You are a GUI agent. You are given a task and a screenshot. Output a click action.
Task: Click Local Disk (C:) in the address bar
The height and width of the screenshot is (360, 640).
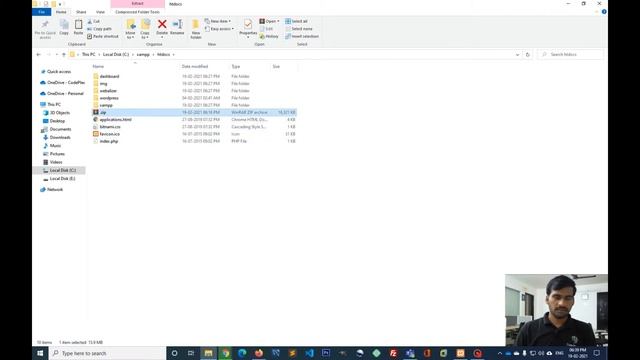[116, 54]
